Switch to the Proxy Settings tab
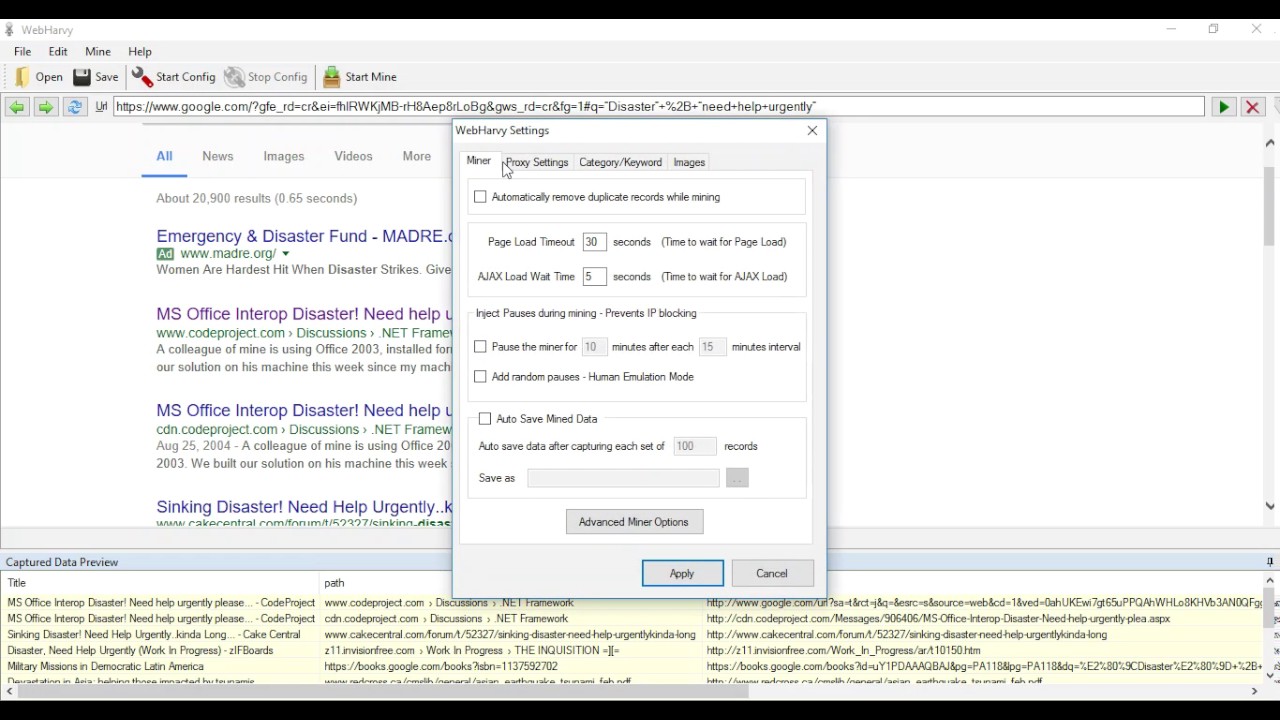 tap(537, 162)
